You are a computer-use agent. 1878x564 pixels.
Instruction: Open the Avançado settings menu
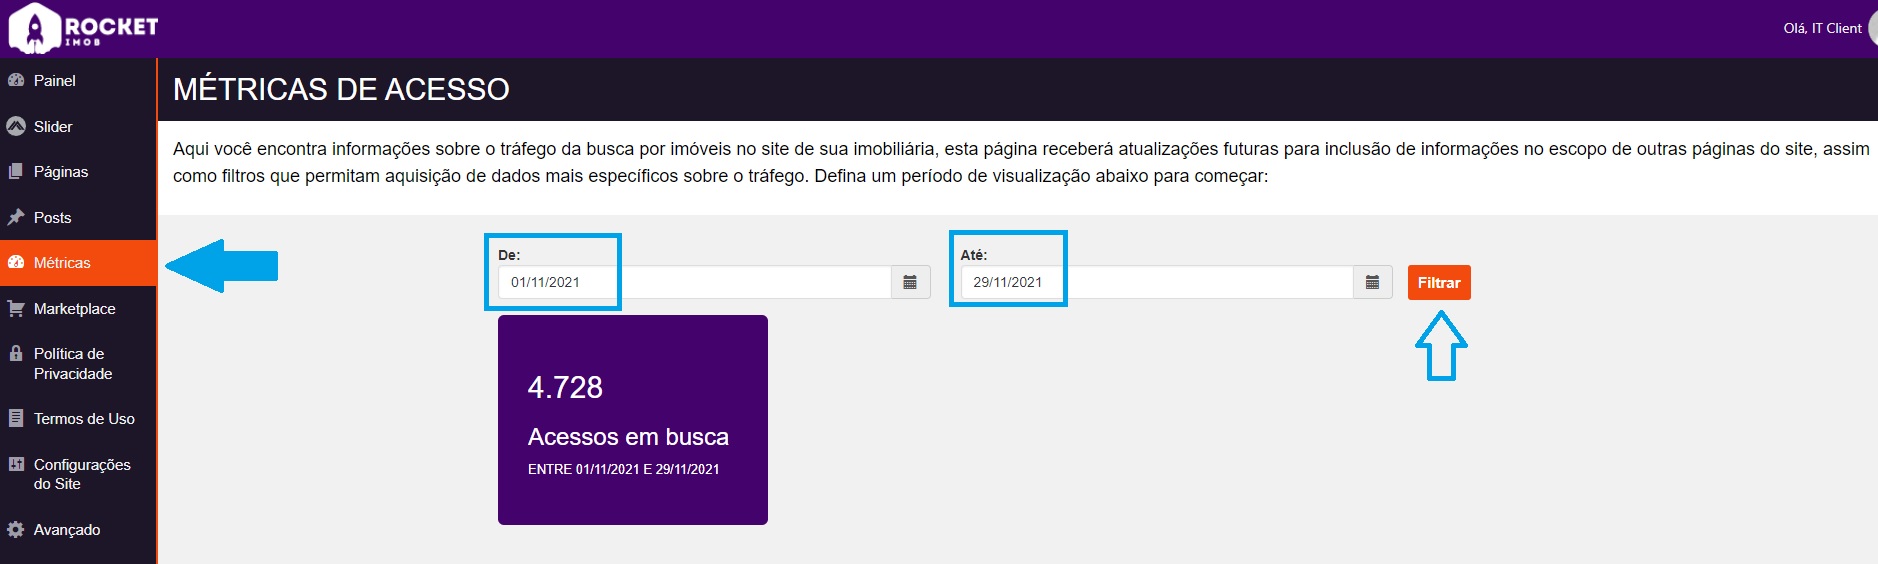pos(67,530)
